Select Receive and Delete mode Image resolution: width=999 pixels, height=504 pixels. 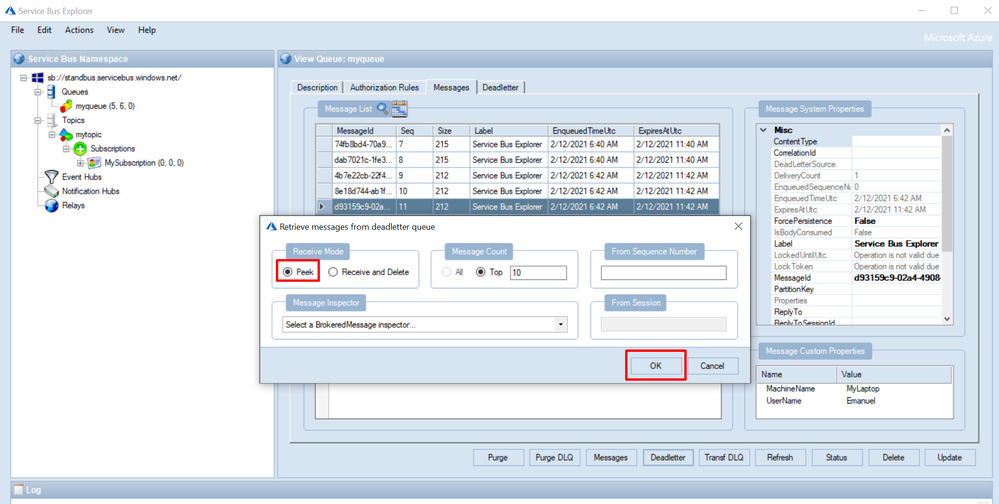369,272
